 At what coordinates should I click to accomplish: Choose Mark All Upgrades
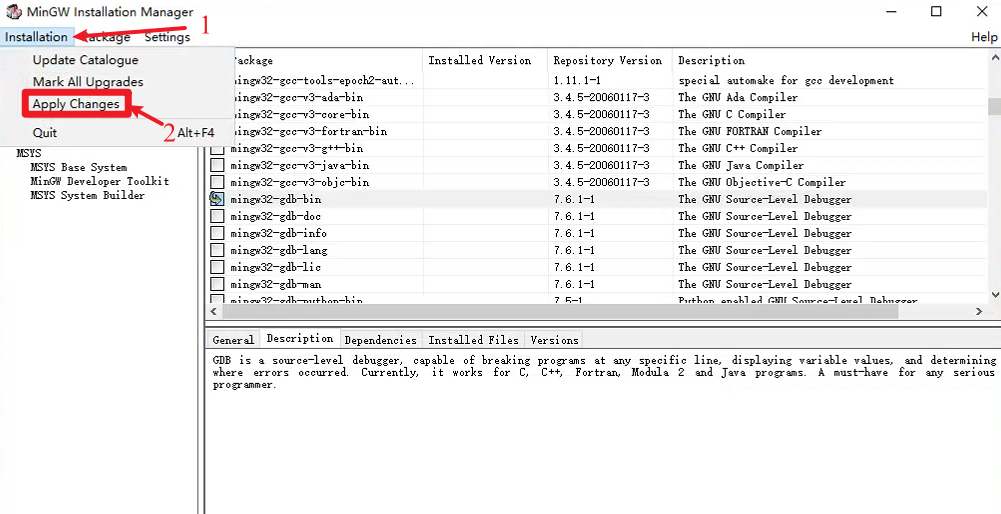tap(88, 82)
